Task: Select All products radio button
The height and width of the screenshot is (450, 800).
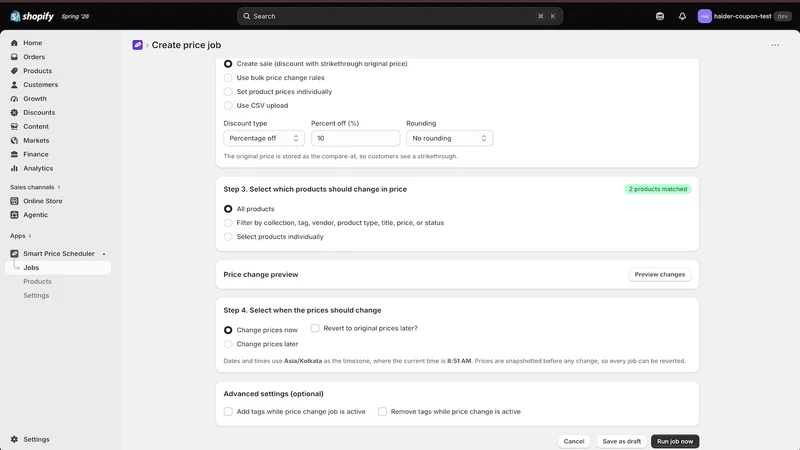Action: [x=228, y=209]
